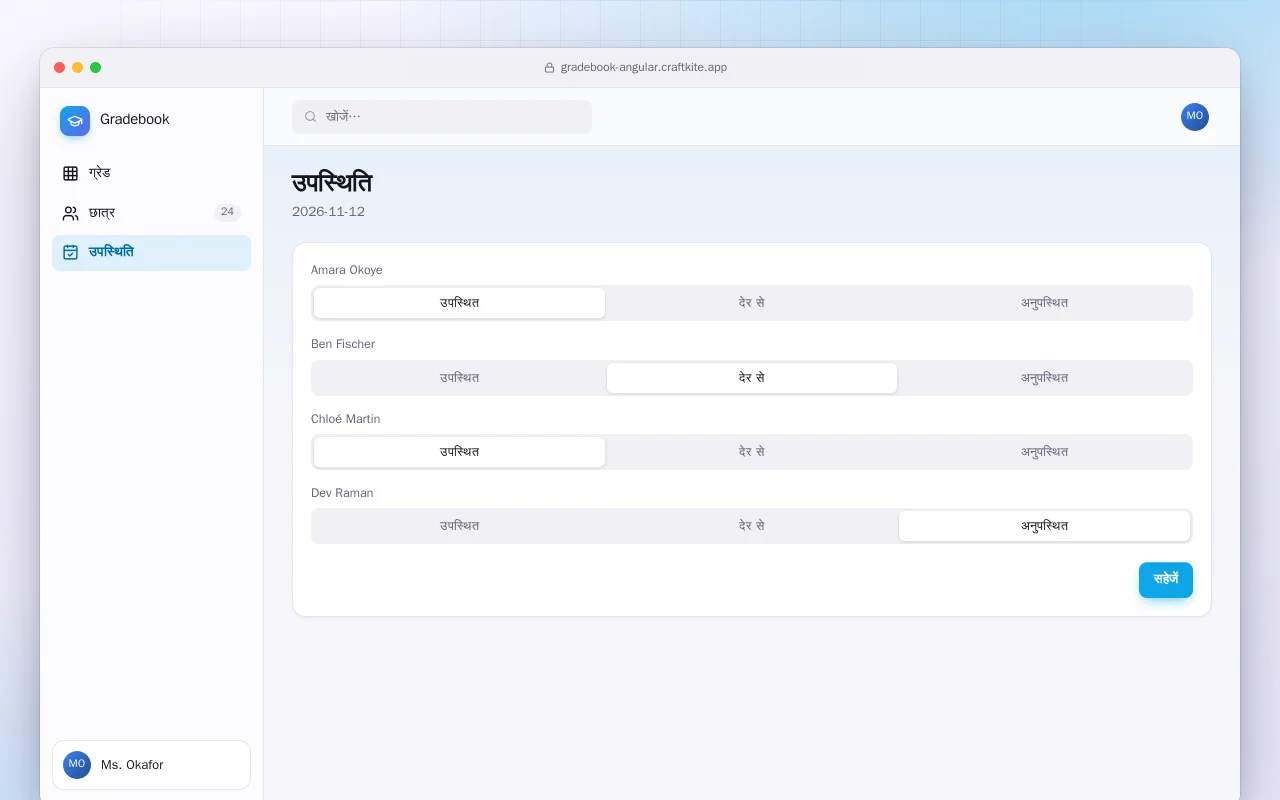This screenshot has height=800, width=1280.
Task: Click the Amara Okoye name label
Action: click(x=346, y=270)
